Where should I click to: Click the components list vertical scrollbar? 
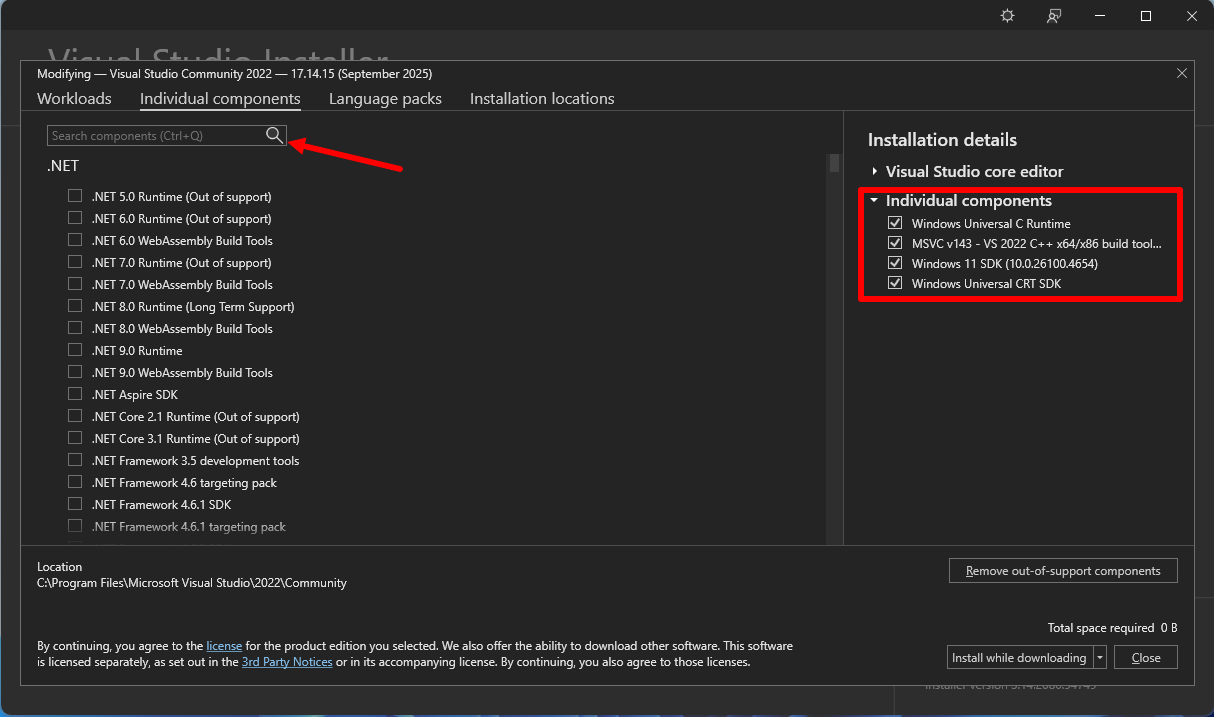point(834,164)
